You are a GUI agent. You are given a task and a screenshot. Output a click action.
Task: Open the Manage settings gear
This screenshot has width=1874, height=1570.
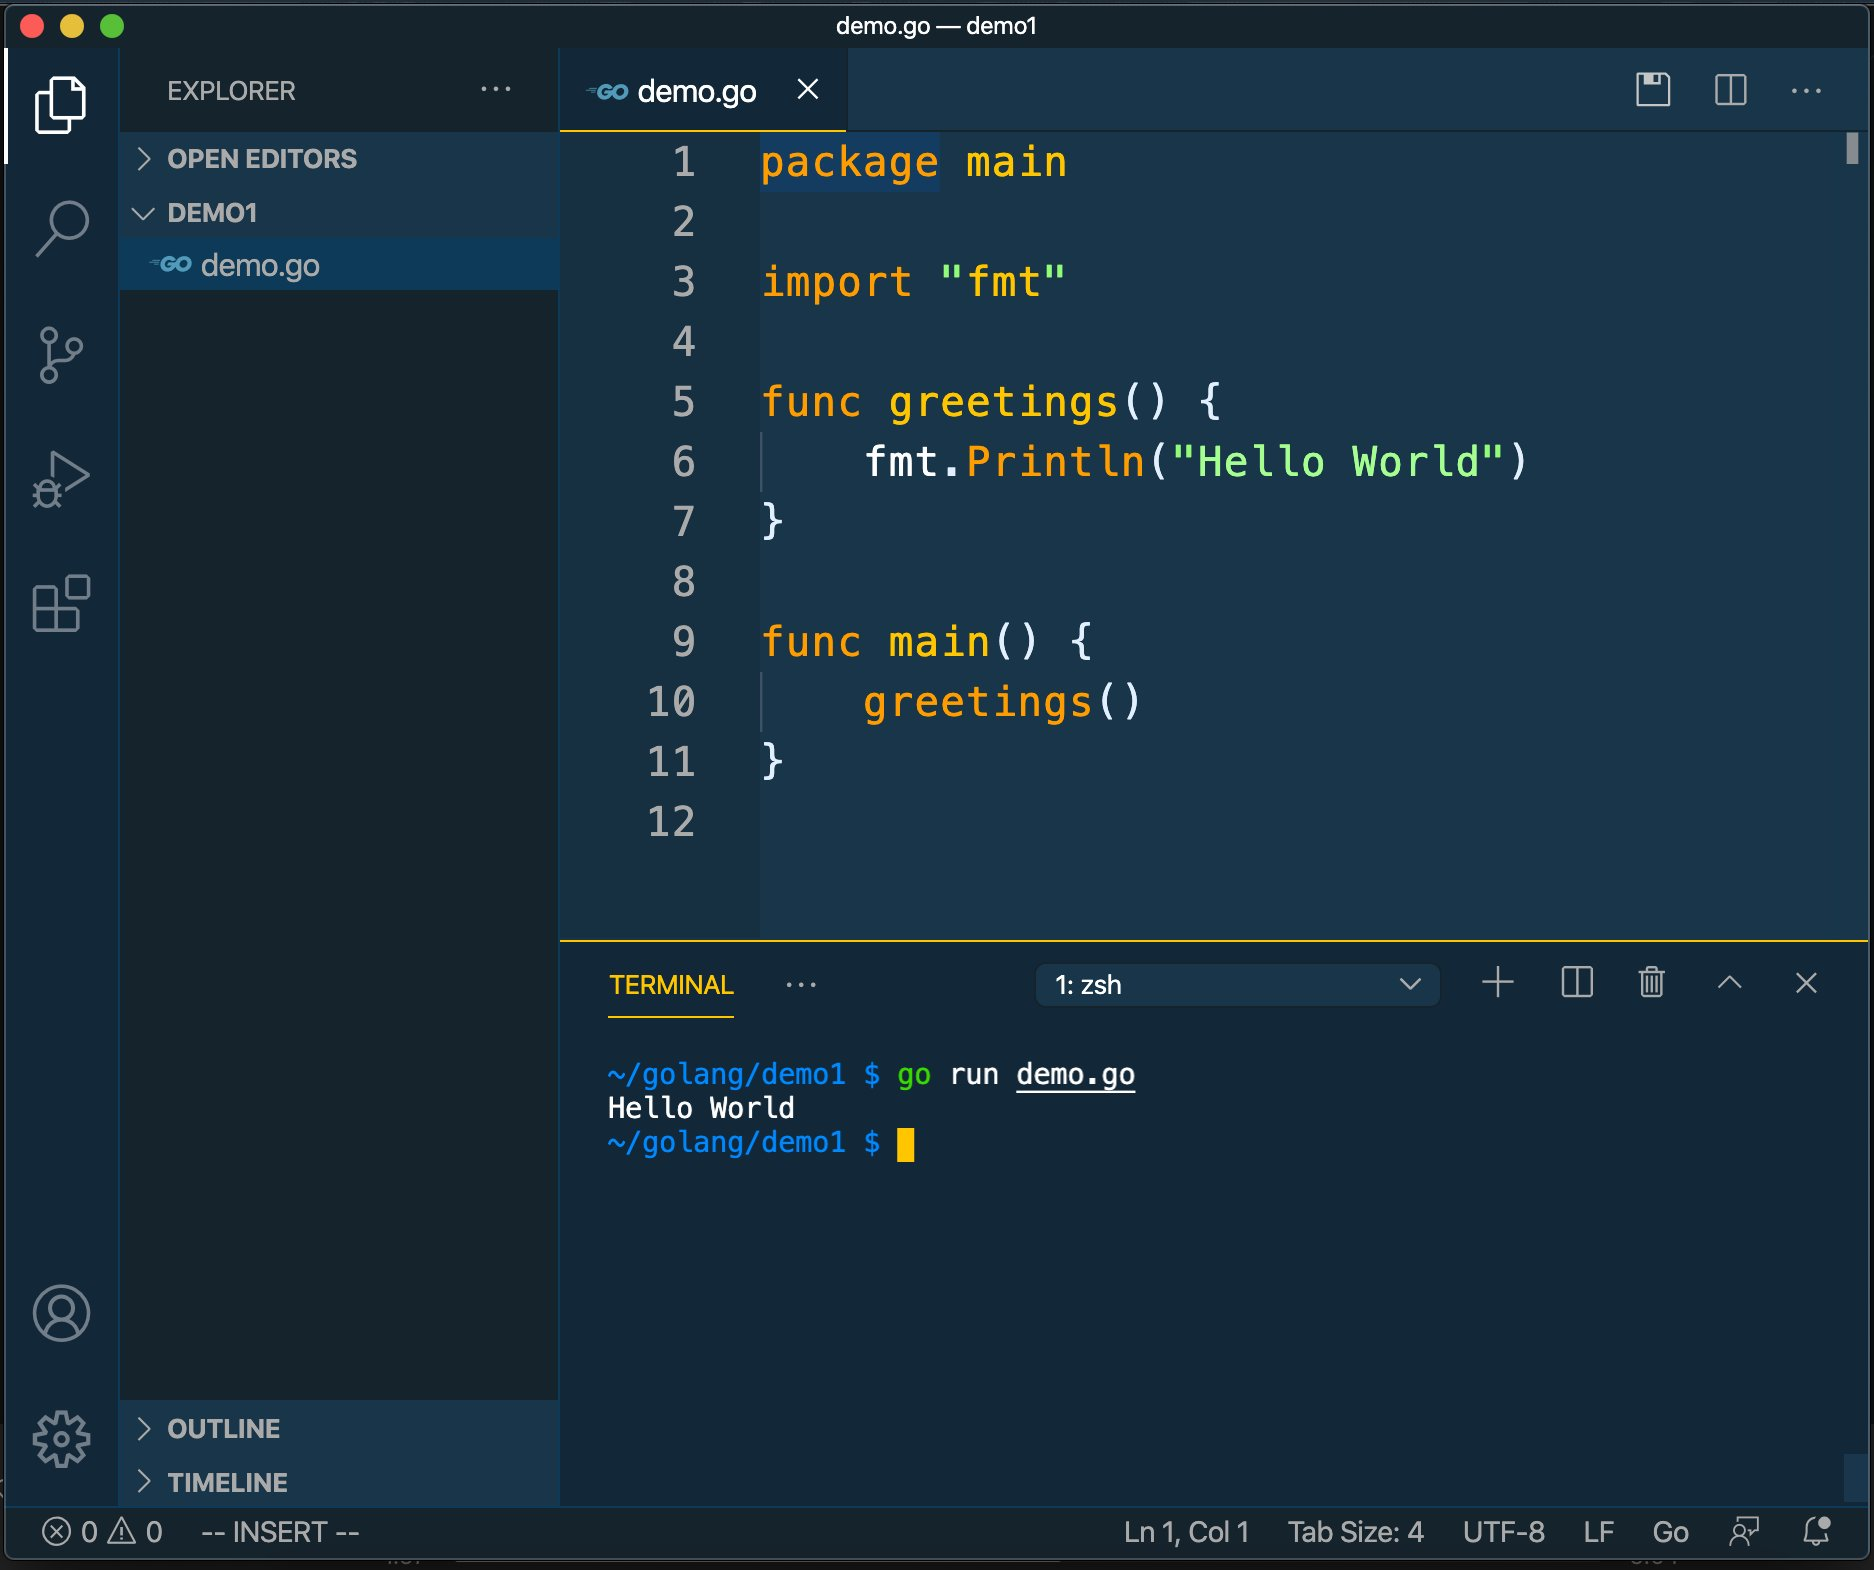[61, 1439]
